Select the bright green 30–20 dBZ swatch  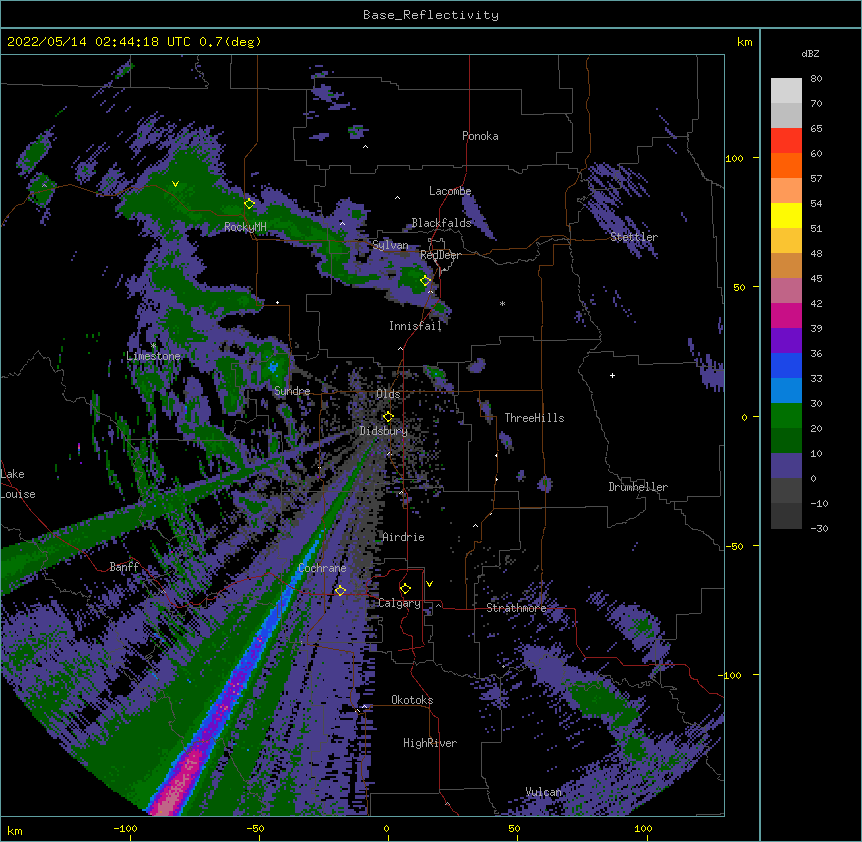pos(786,416)
